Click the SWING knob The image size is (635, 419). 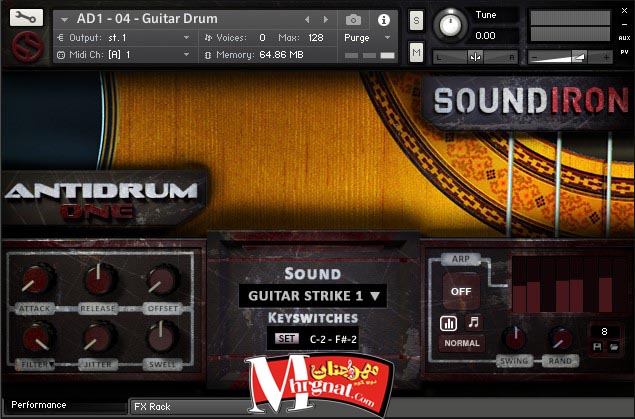click(514, 338)
